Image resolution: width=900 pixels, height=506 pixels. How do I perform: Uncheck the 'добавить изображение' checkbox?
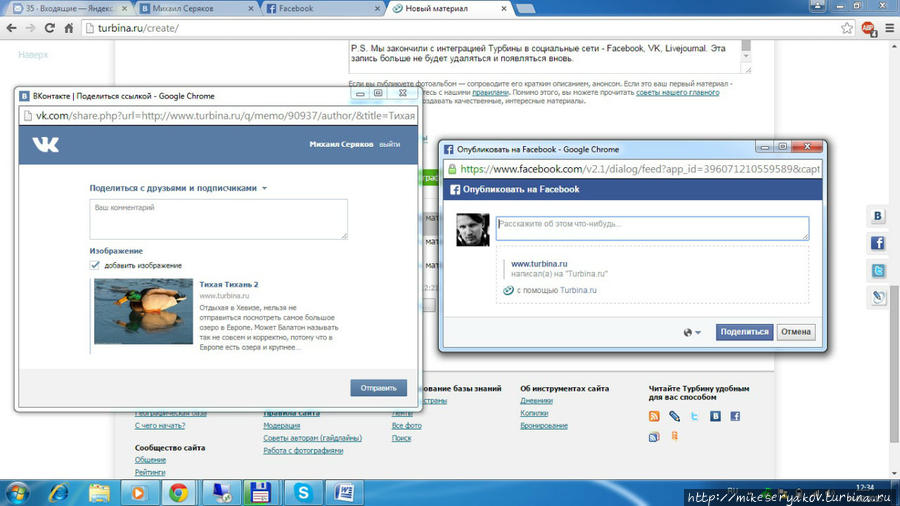(95, 265)
